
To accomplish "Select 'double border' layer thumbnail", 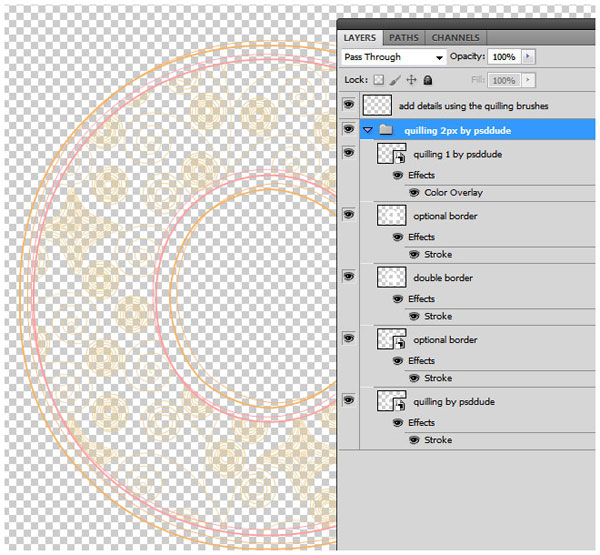I will (391, 277).
